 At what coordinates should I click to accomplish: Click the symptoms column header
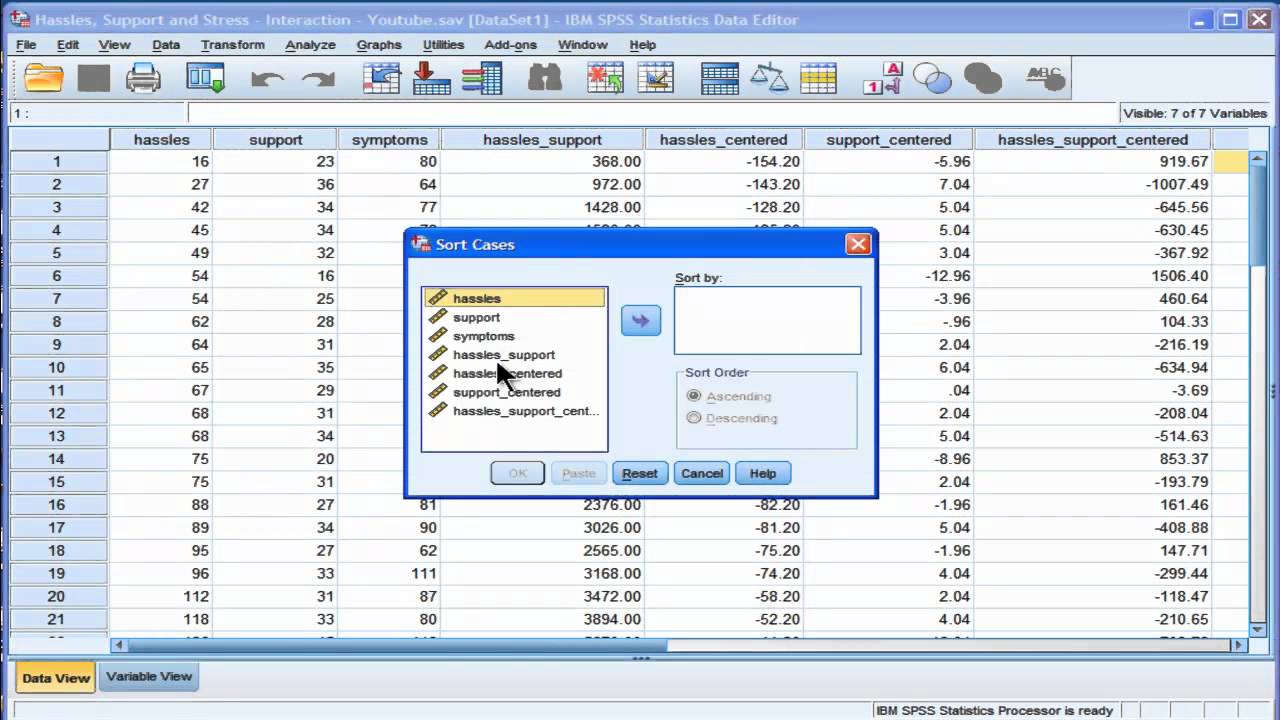coord(390,140)
